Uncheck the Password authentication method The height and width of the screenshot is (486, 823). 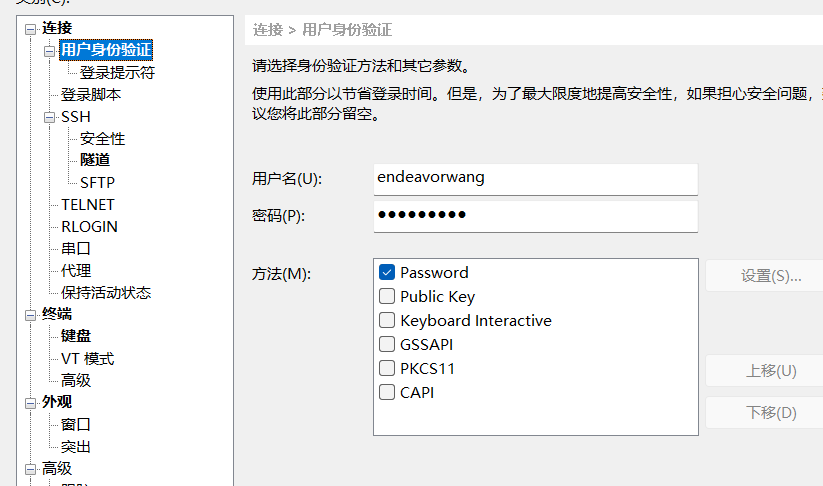point(387,272)
